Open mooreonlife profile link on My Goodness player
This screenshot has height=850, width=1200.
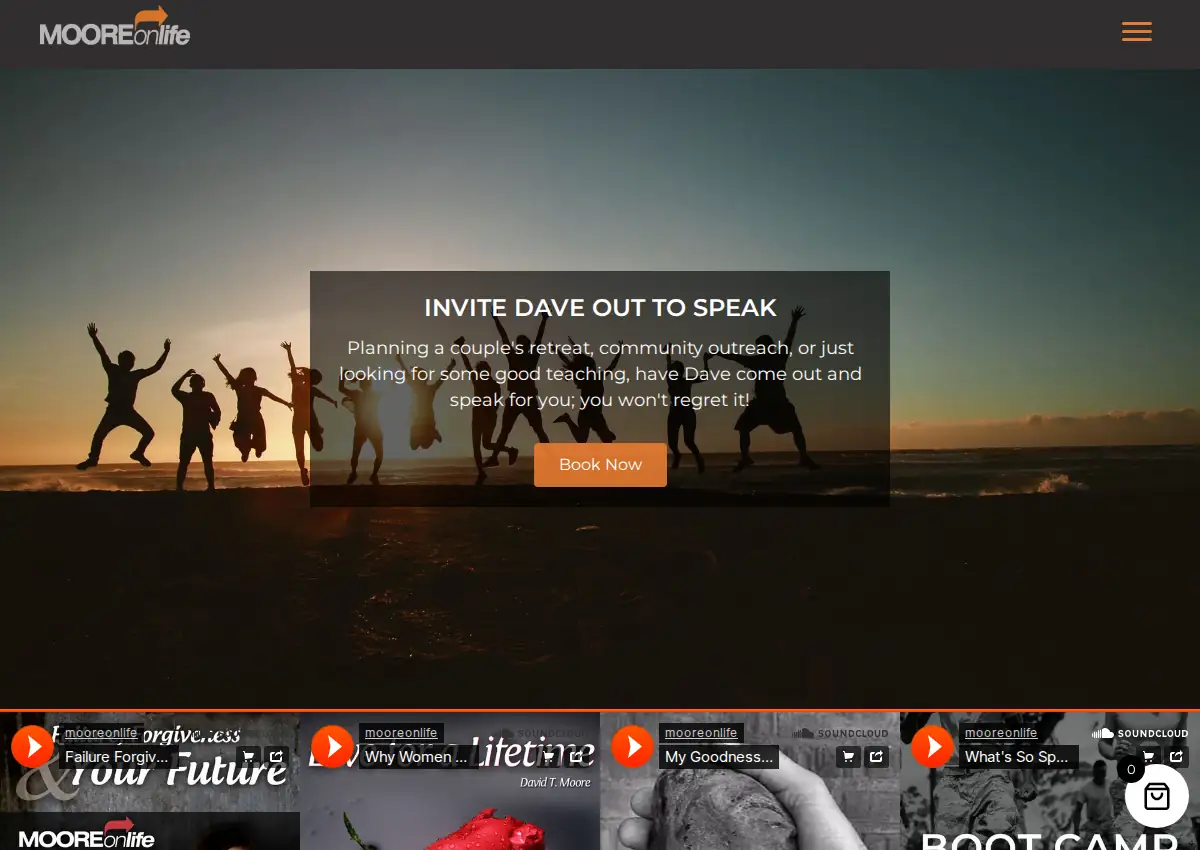[701, 733]
